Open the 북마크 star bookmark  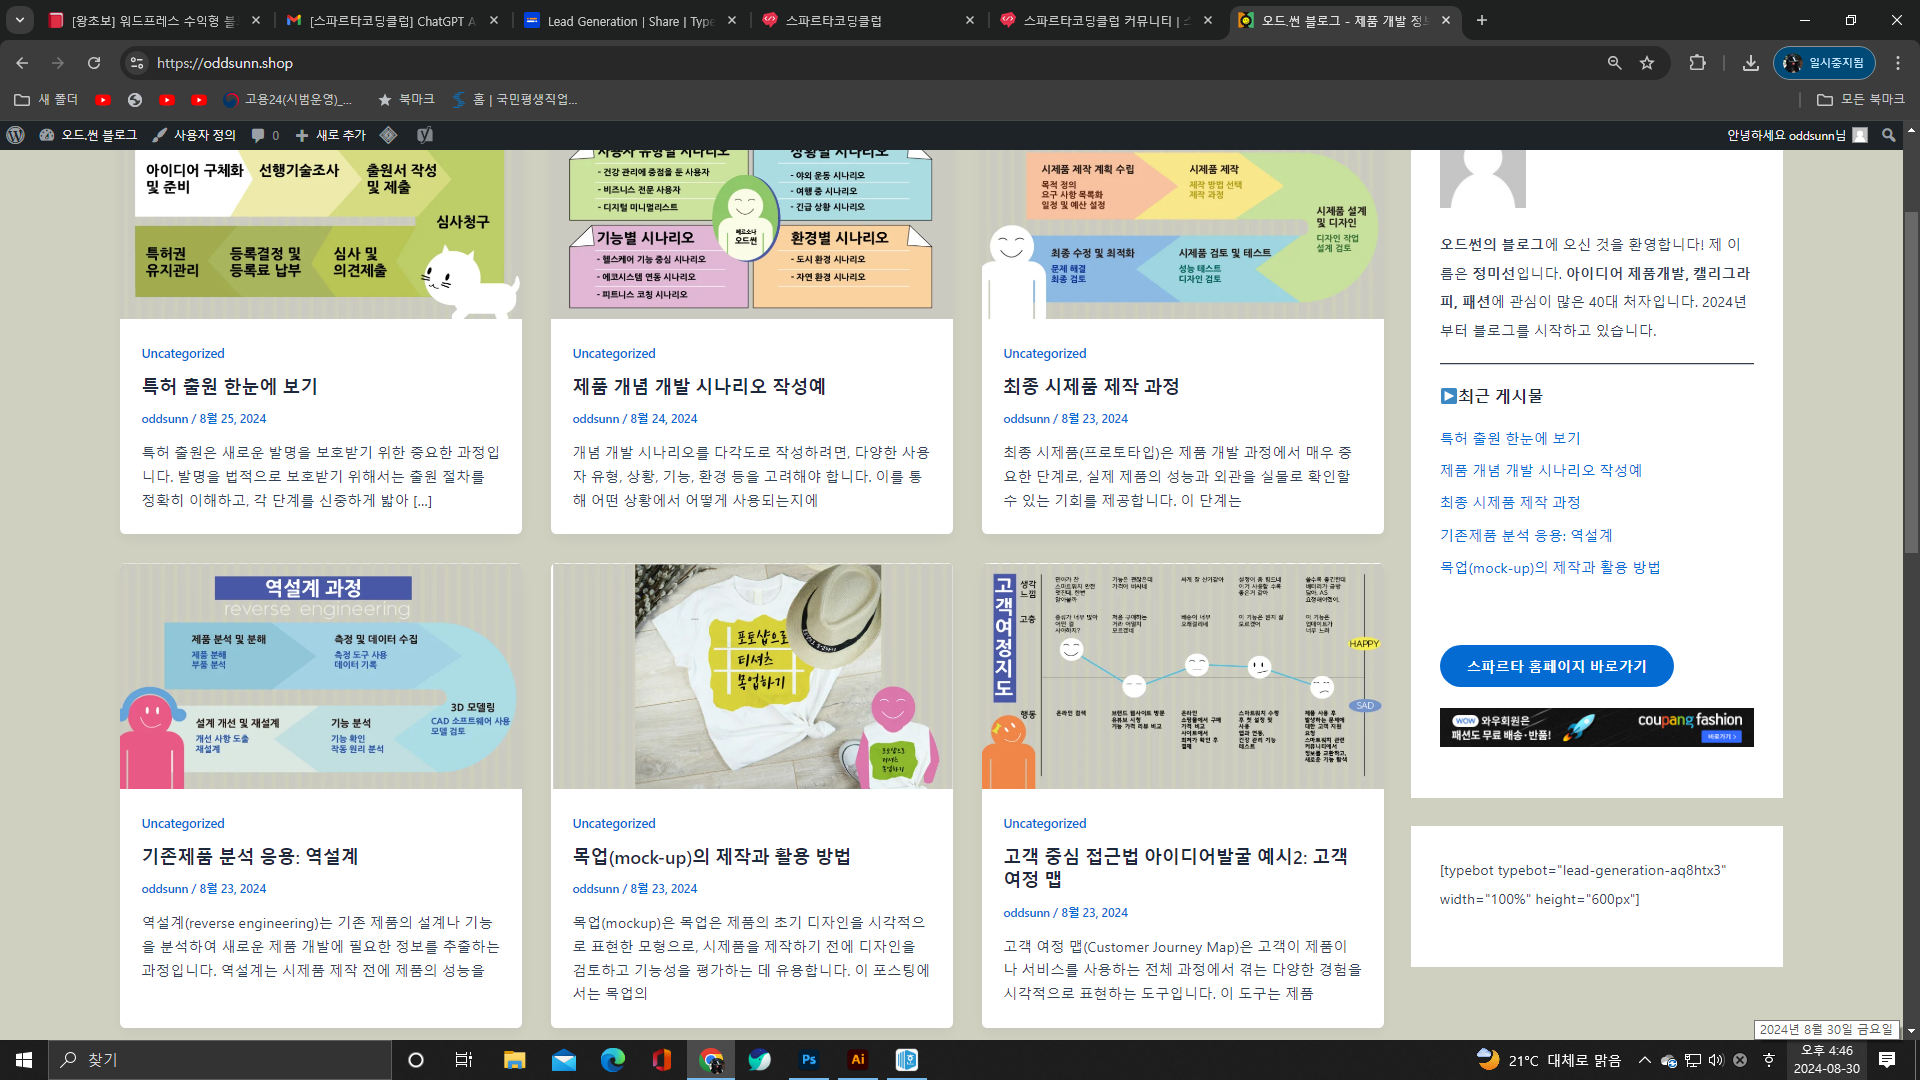(406, 99)
